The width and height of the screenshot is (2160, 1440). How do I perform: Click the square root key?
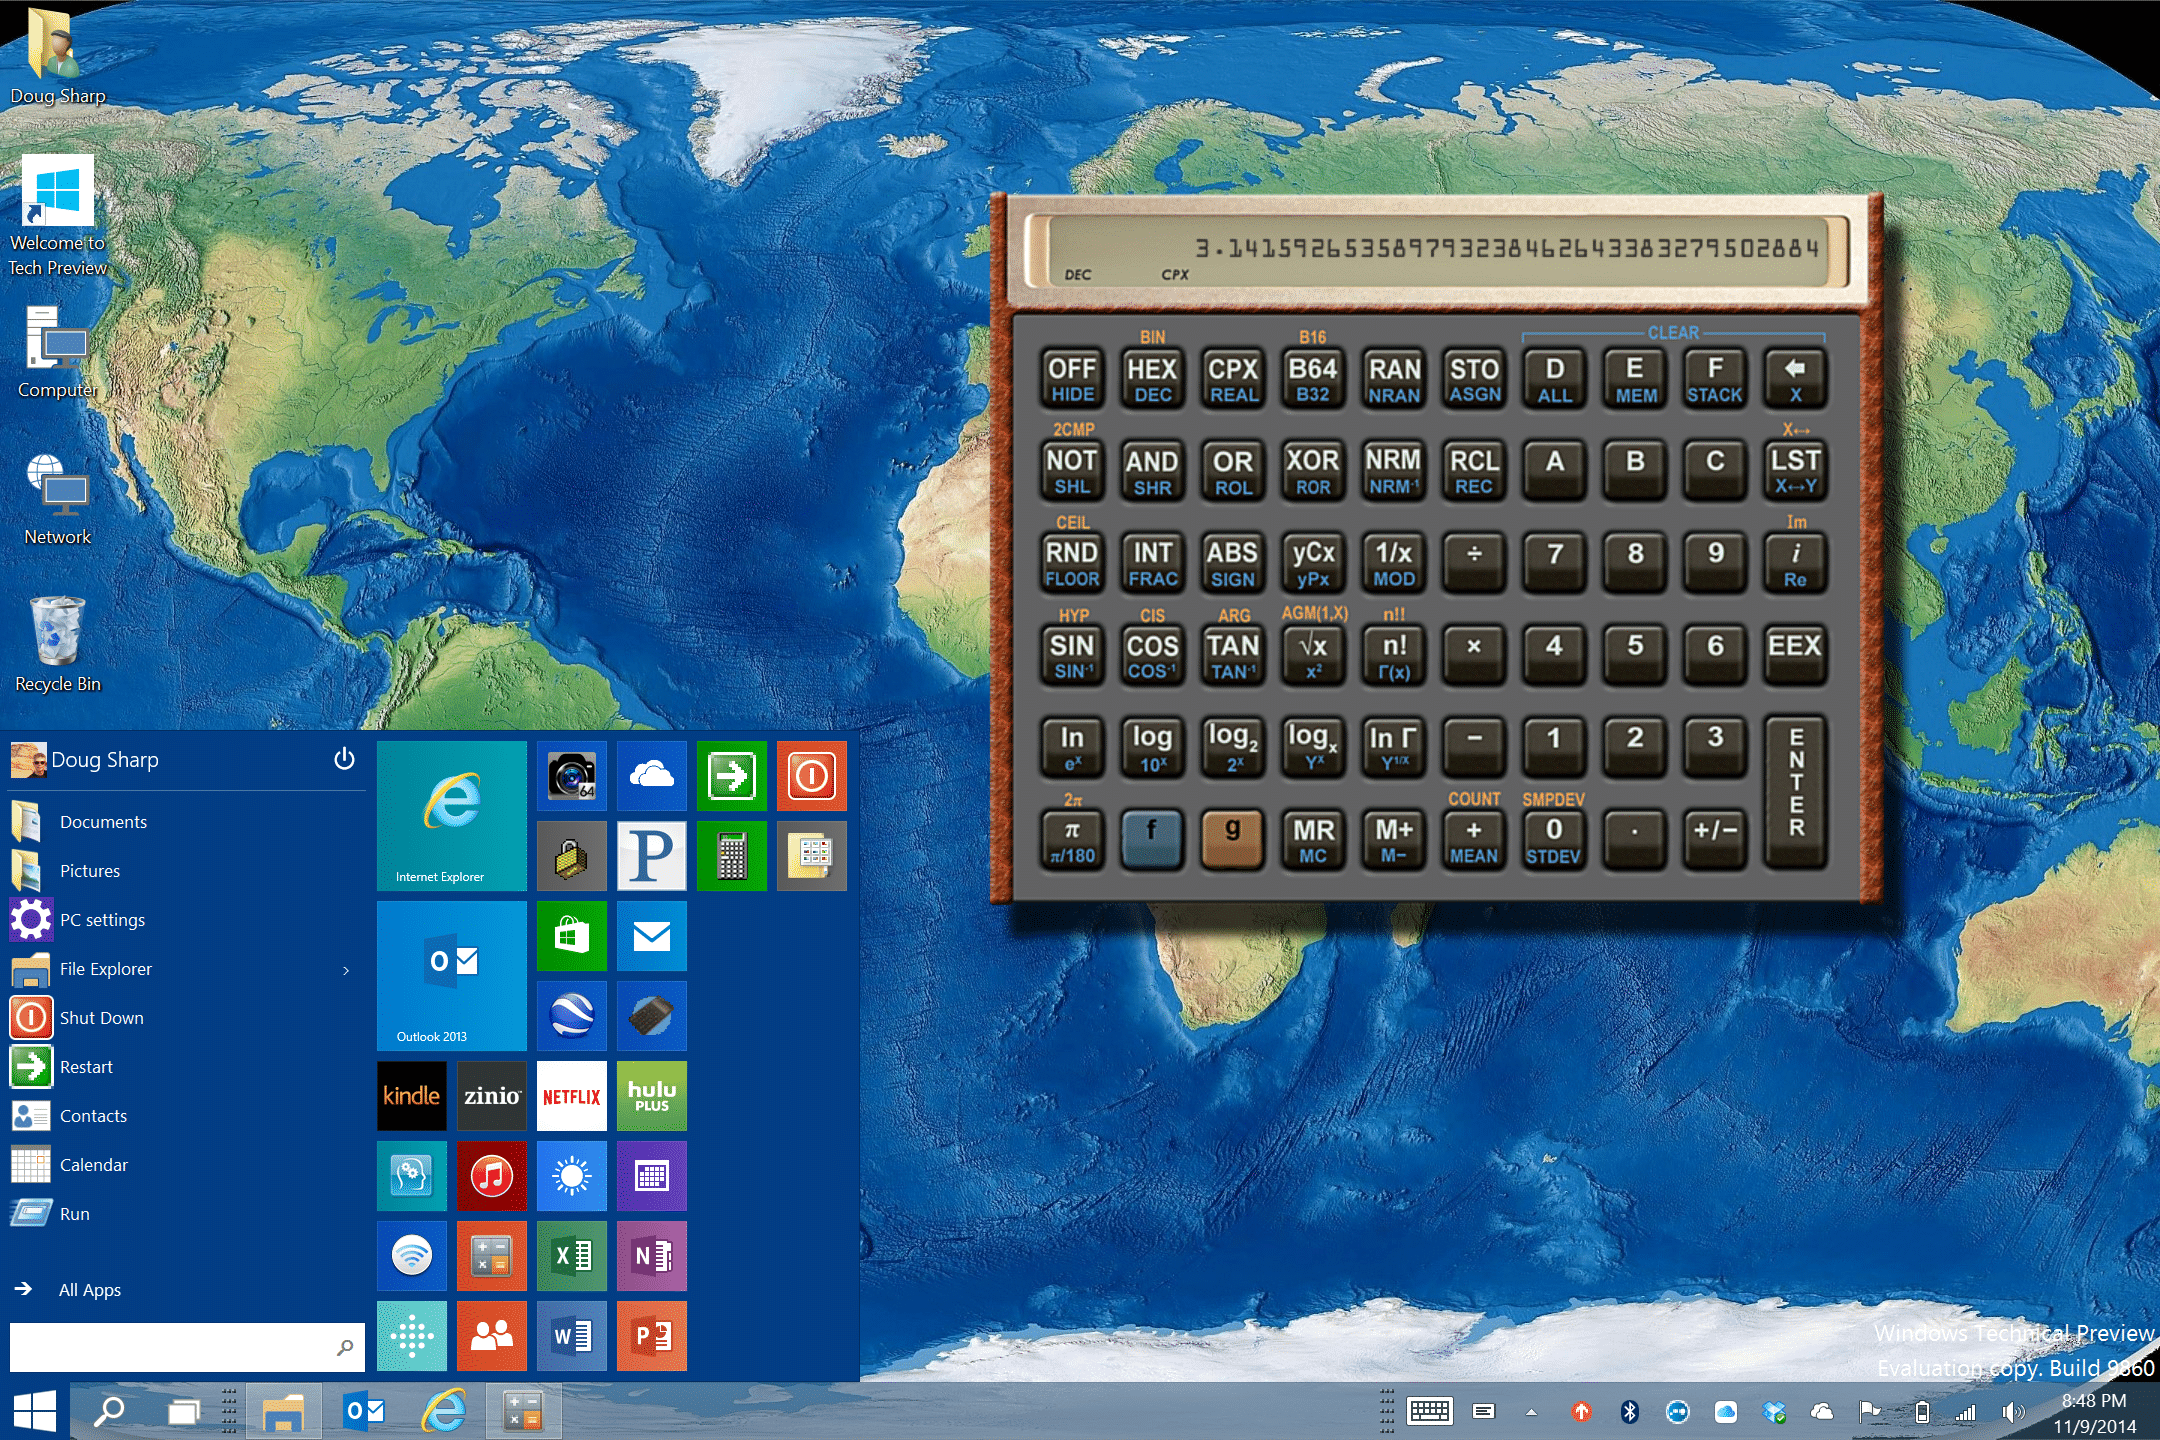click(x=1313, y=655)
